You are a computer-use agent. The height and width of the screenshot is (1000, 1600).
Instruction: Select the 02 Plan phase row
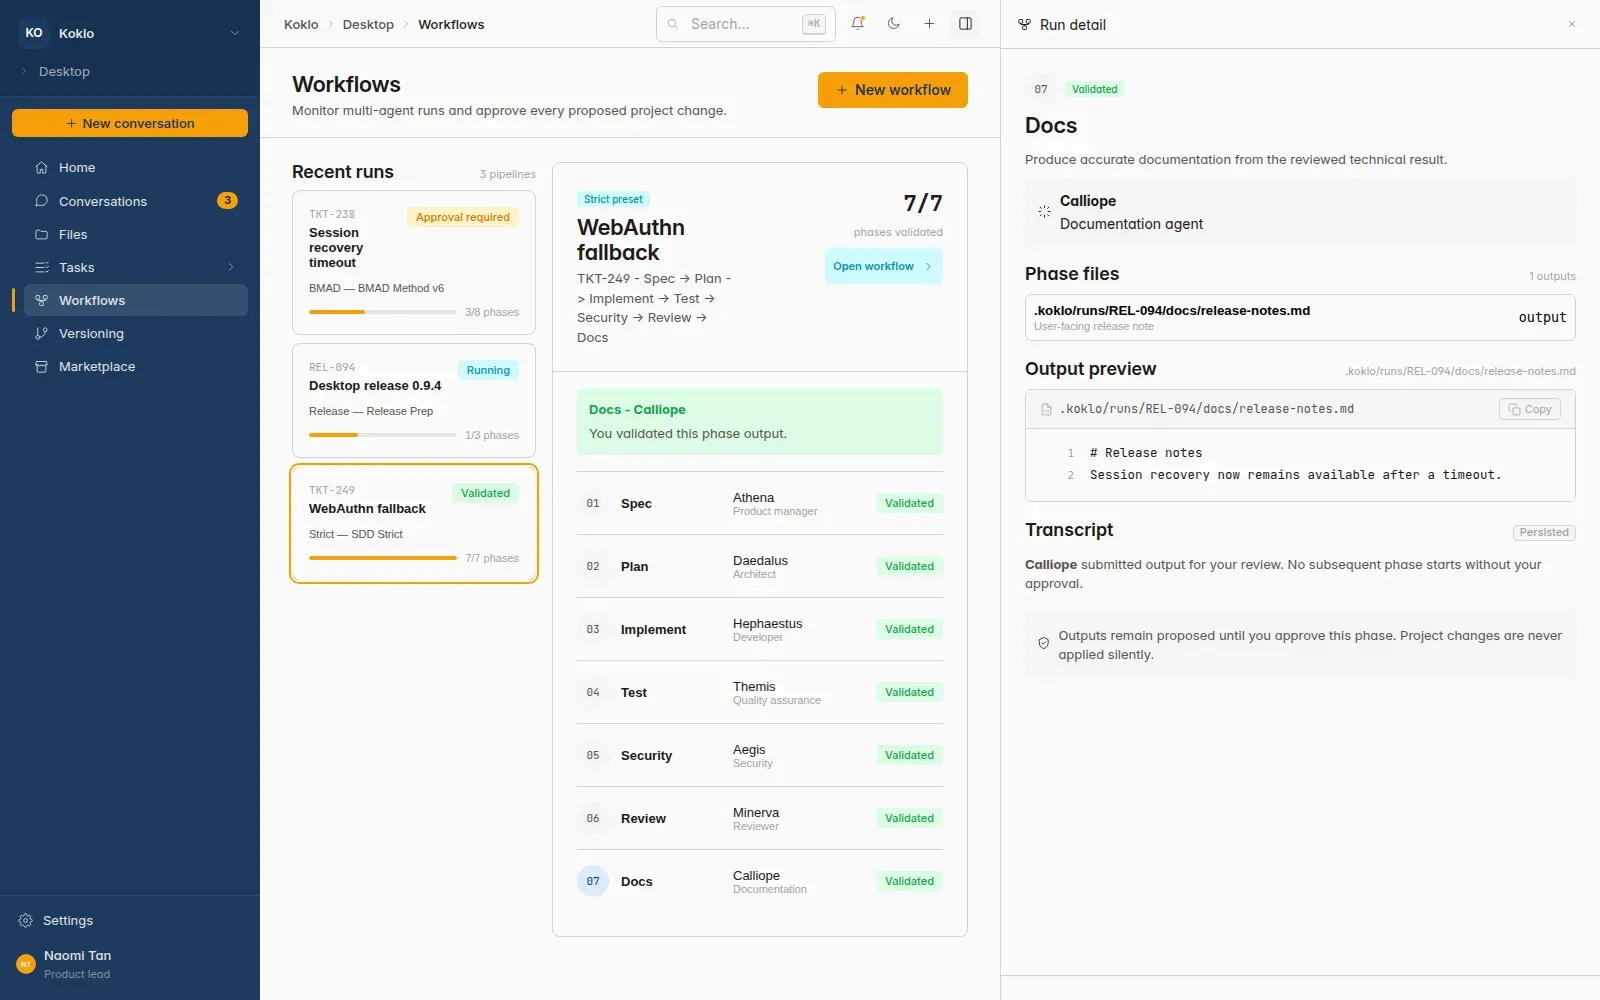pyautogui.click(x=760, y=566)
